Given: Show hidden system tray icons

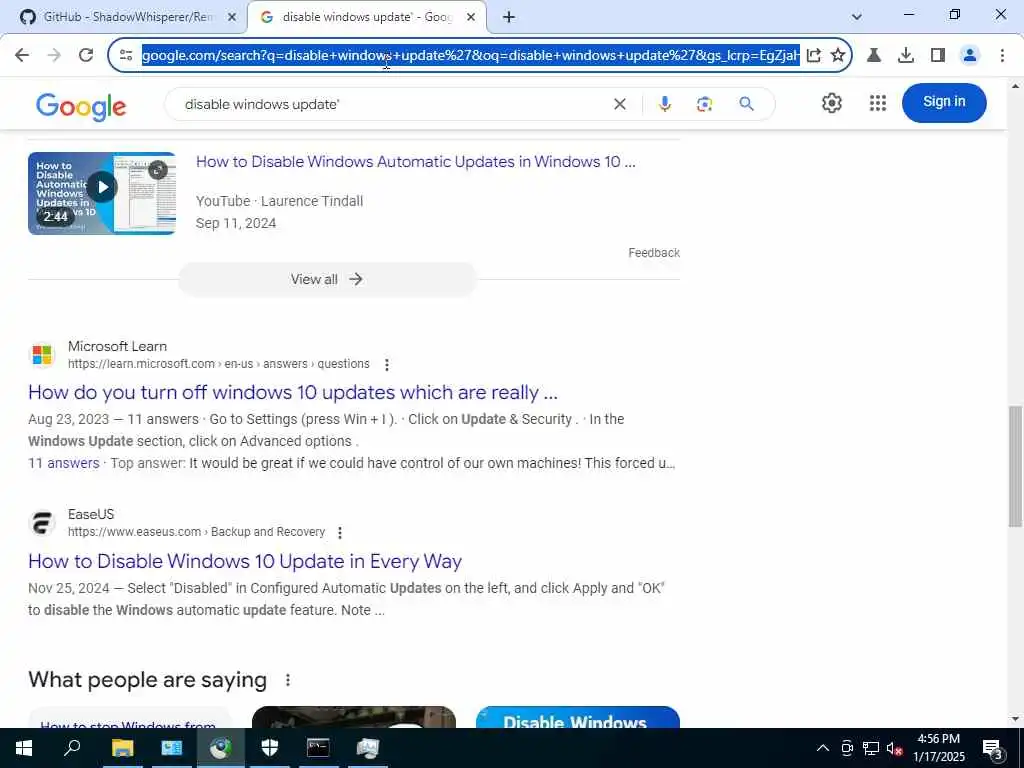Looking at the screenshot, I should (823, 748).
